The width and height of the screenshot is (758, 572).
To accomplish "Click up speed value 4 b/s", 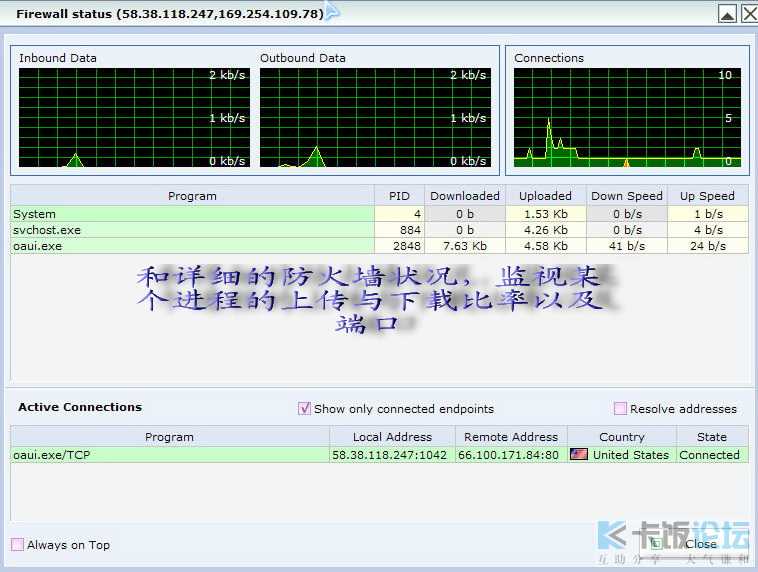I will (708, 230).
